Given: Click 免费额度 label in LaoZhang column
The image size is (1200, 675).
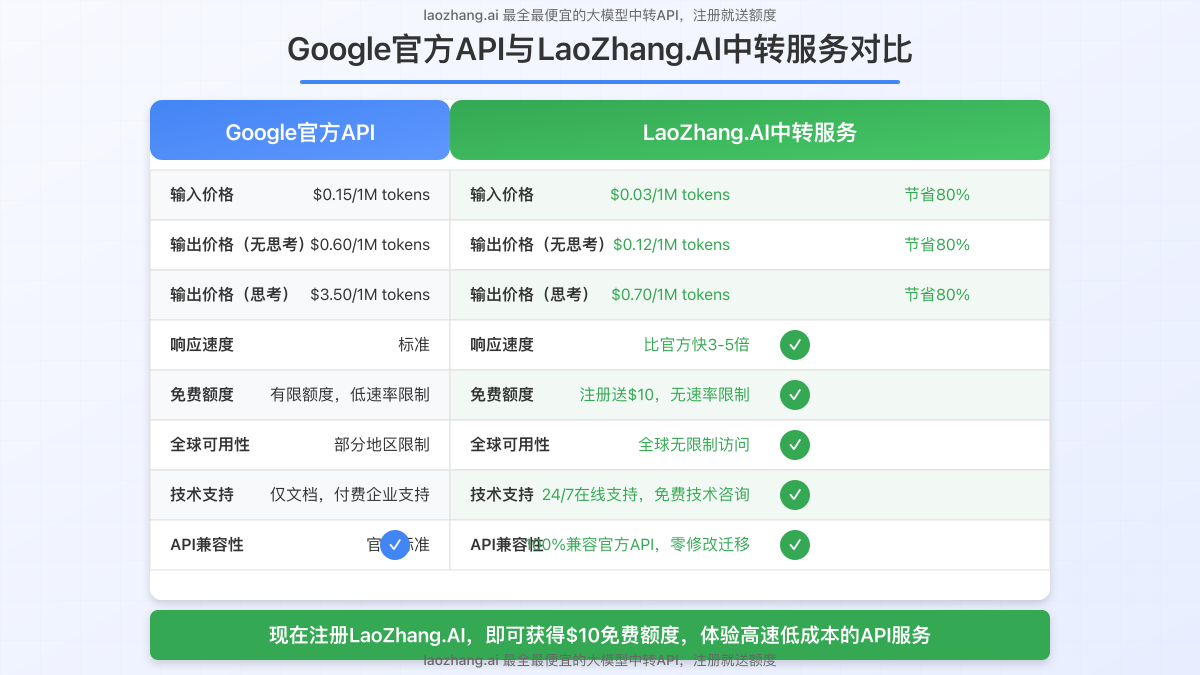Looking at the screenshot, I should click(502, 395).
